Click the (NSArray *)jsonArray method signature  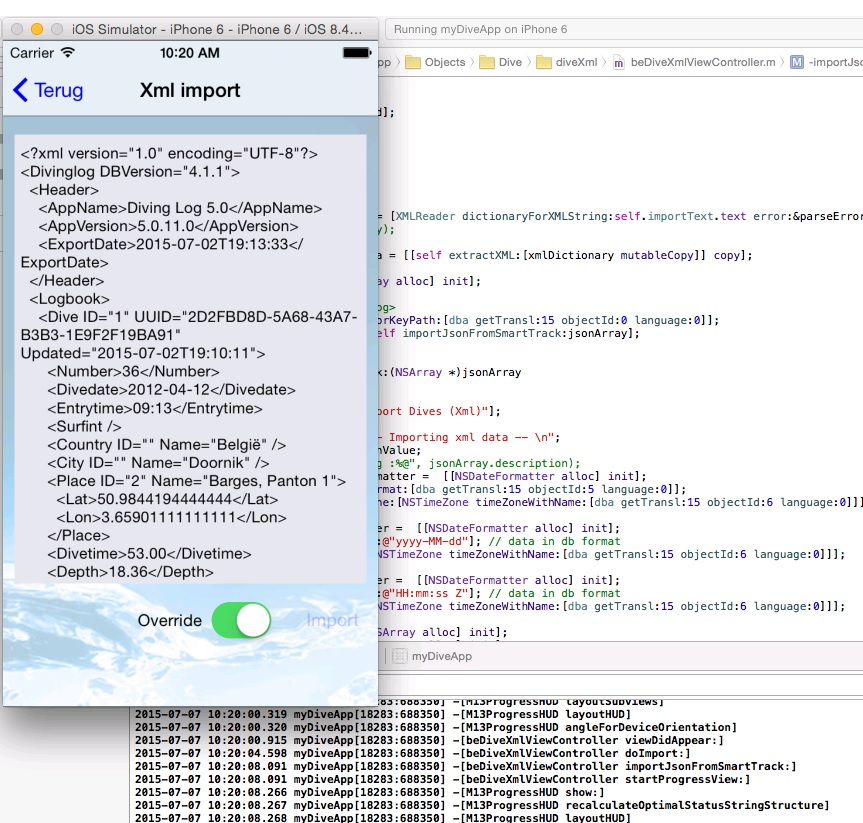pos(450,373)
